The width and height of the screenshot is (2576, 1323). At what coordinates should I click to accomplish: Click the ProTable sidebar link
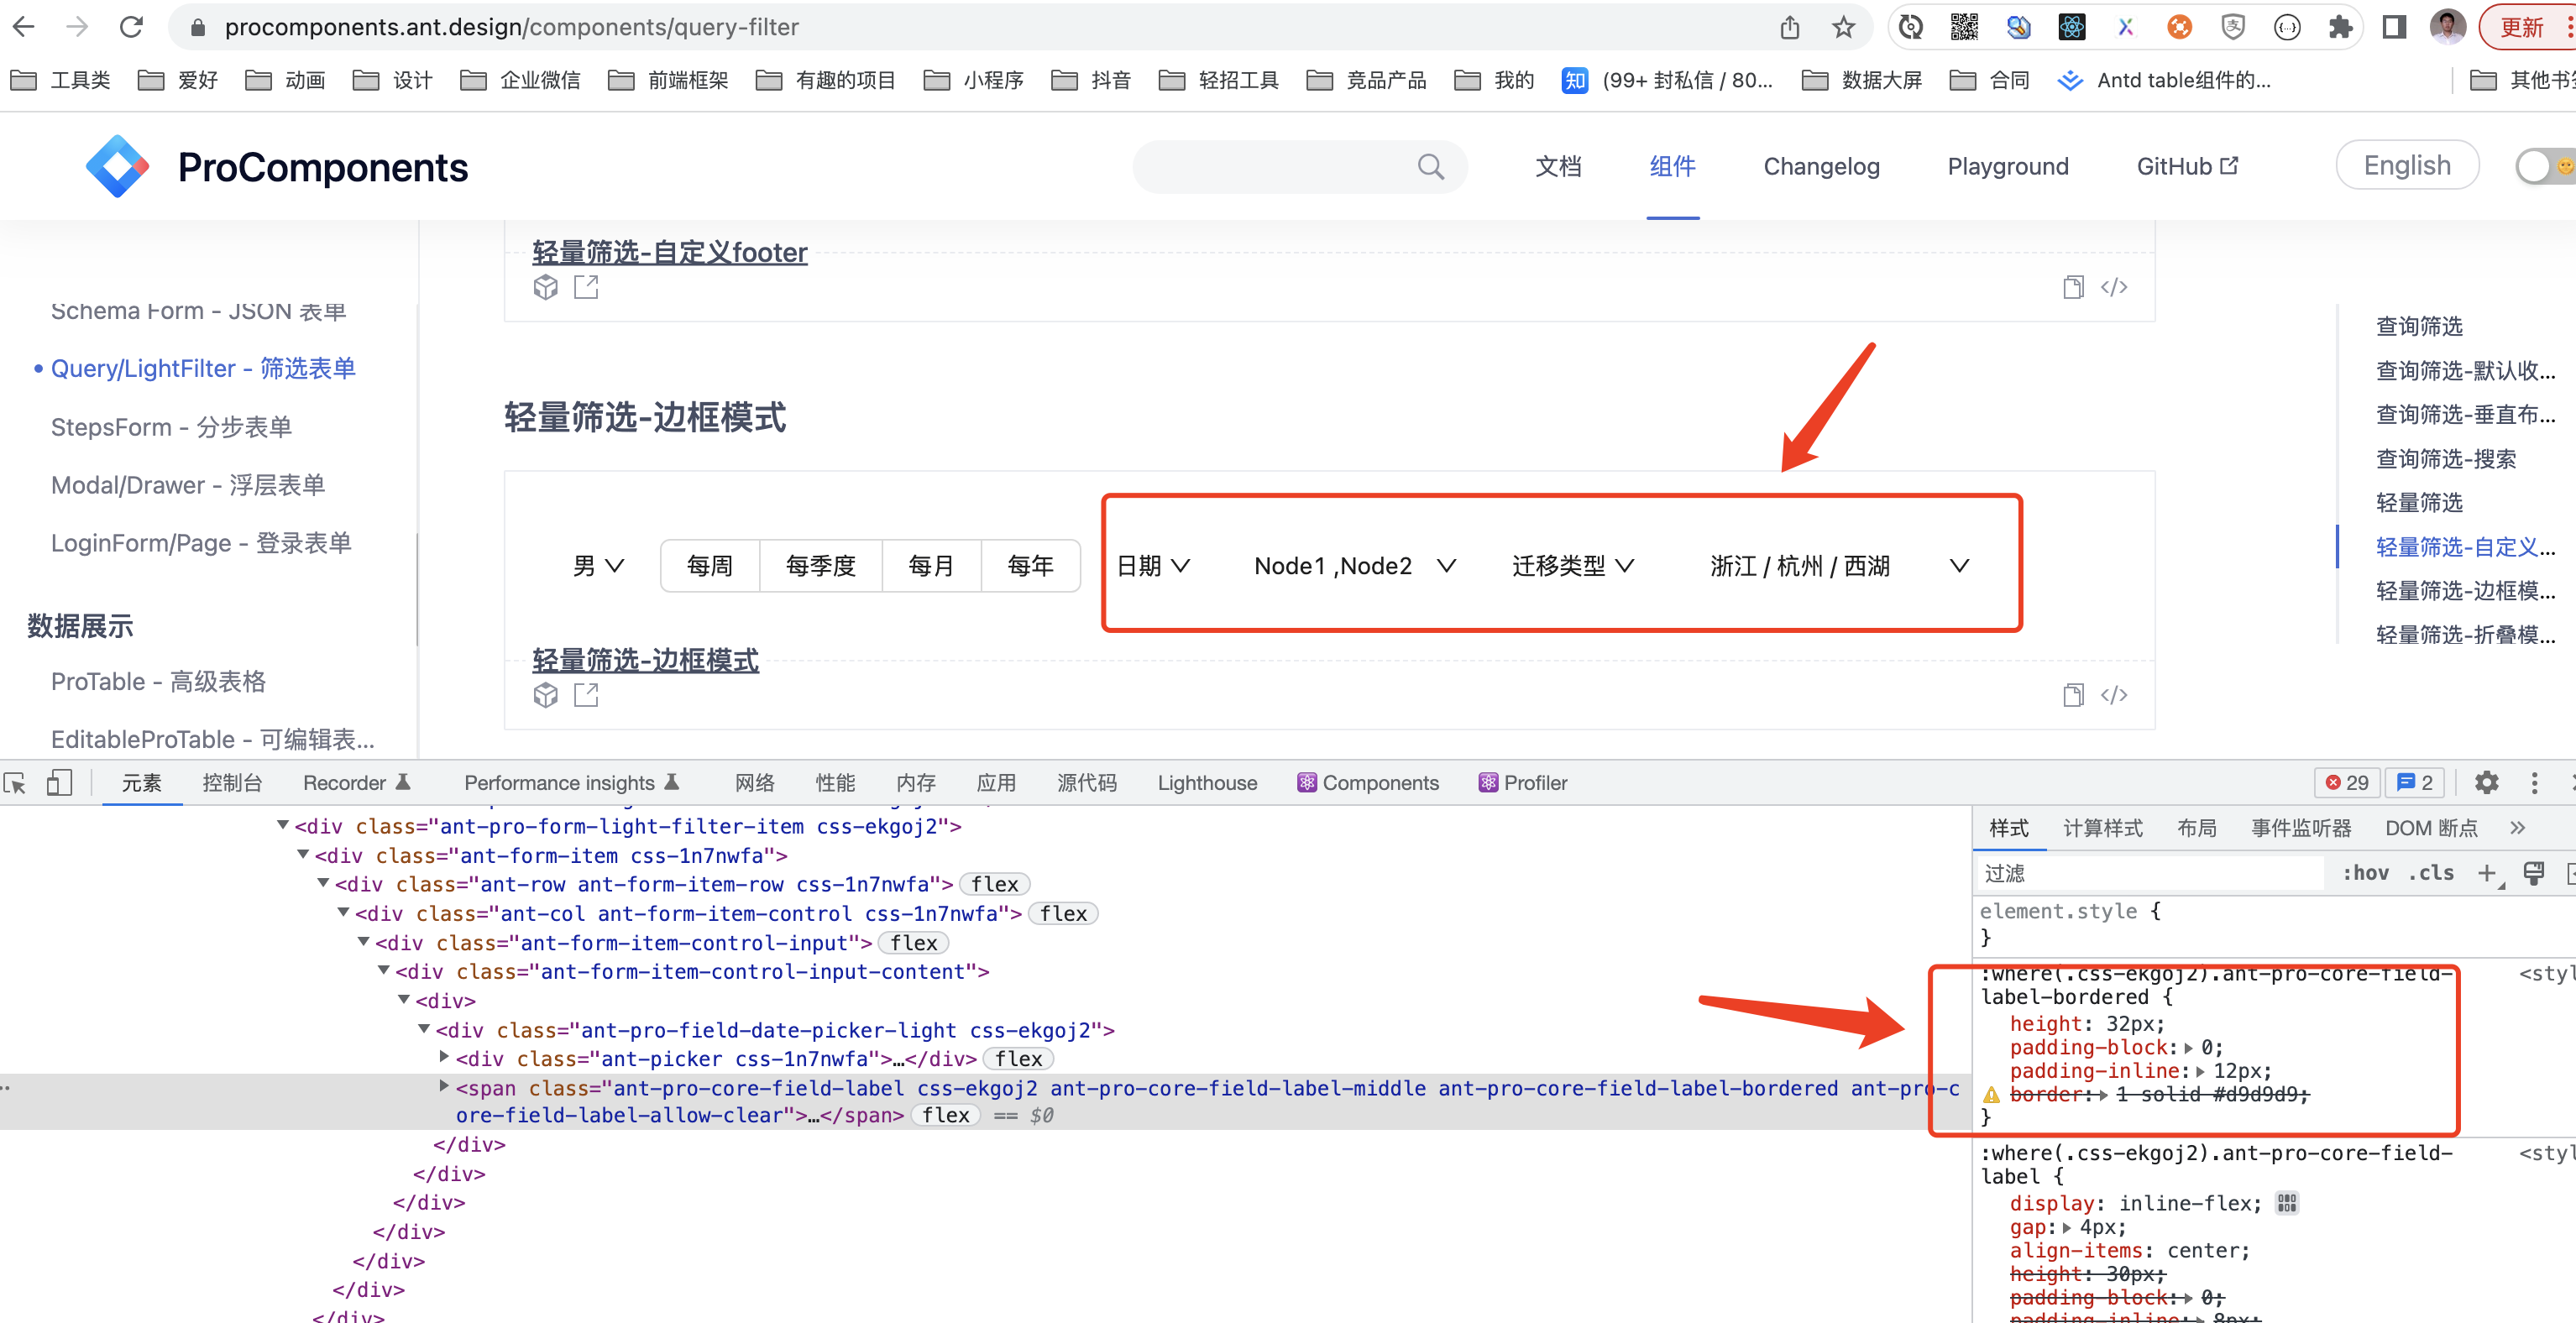(158, 681)
